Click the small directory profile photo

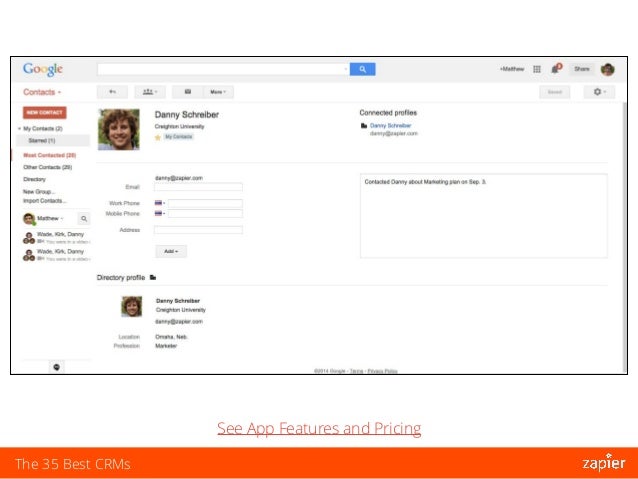pyautogui.click(x=132, y=306)
